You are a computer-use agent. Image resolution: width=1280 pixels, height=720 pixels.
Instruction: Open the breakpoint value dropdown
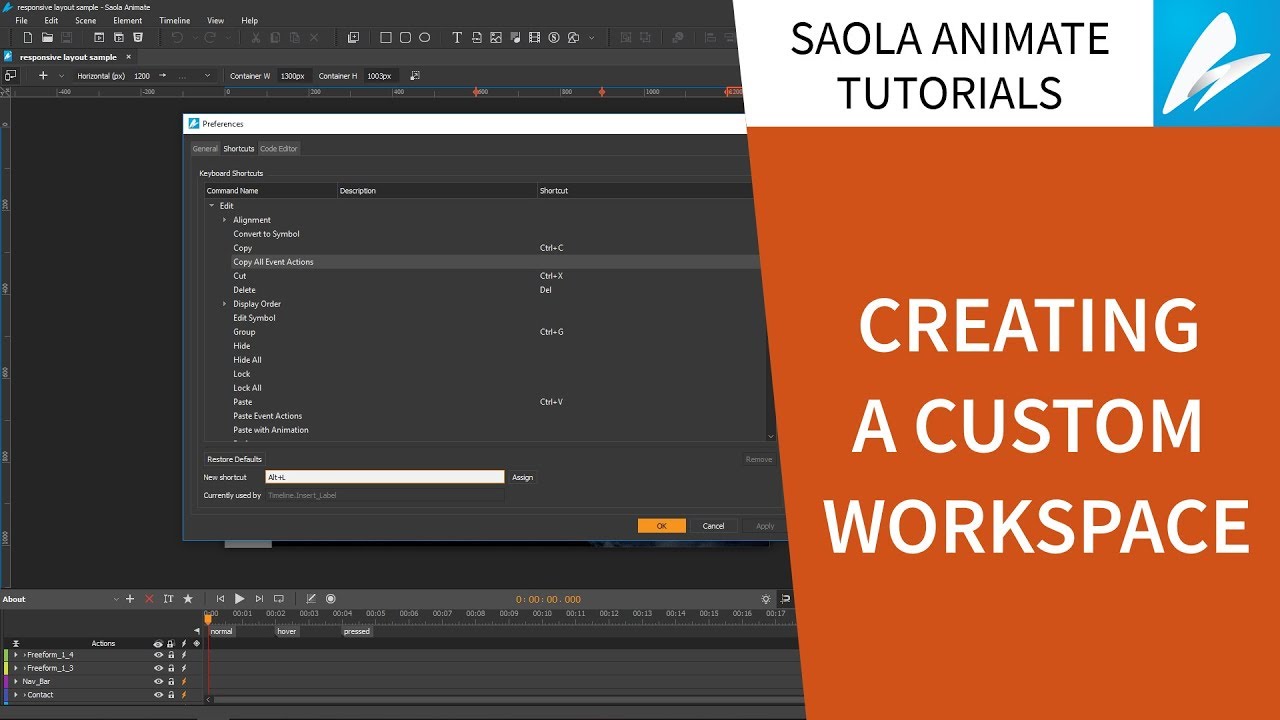pyautogui.click(x=207, y=76)
